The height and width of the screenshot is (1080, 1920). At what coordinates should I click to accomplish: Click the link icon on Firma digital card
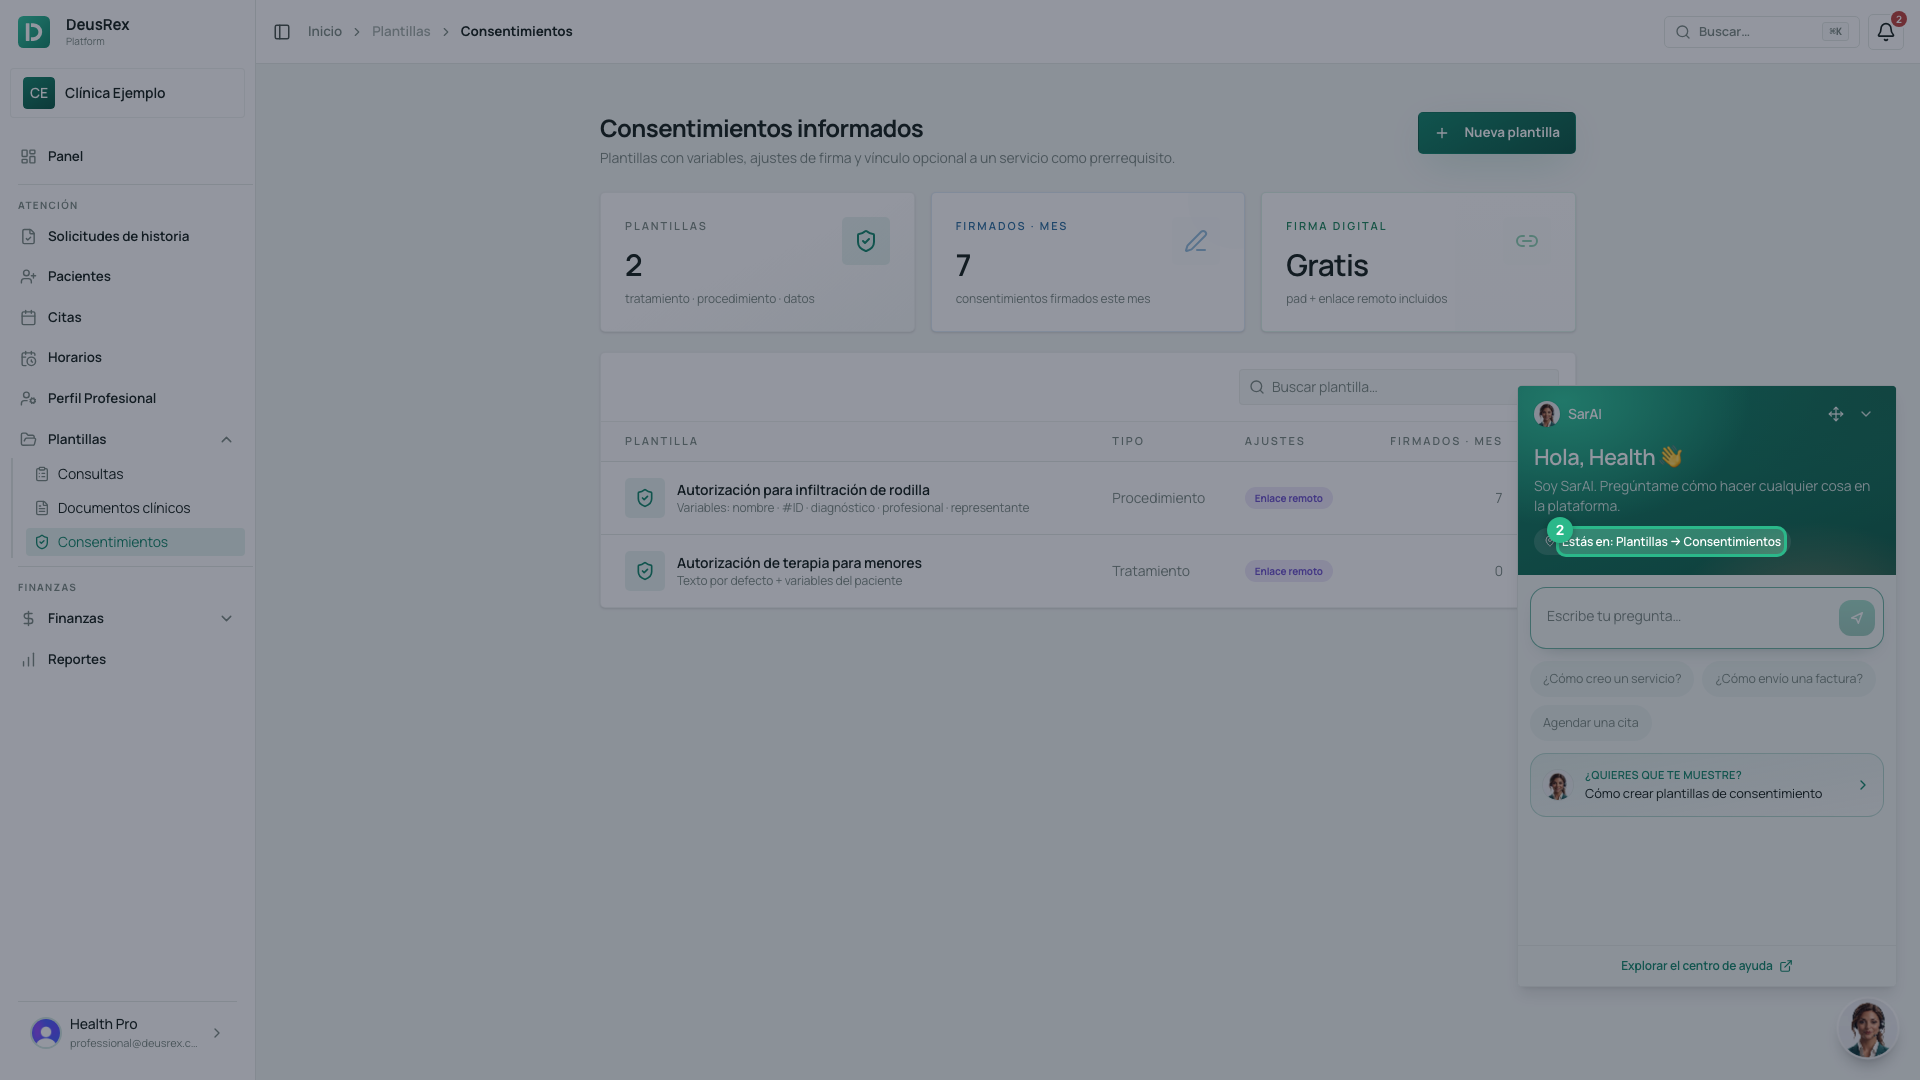coord(1526,241)
